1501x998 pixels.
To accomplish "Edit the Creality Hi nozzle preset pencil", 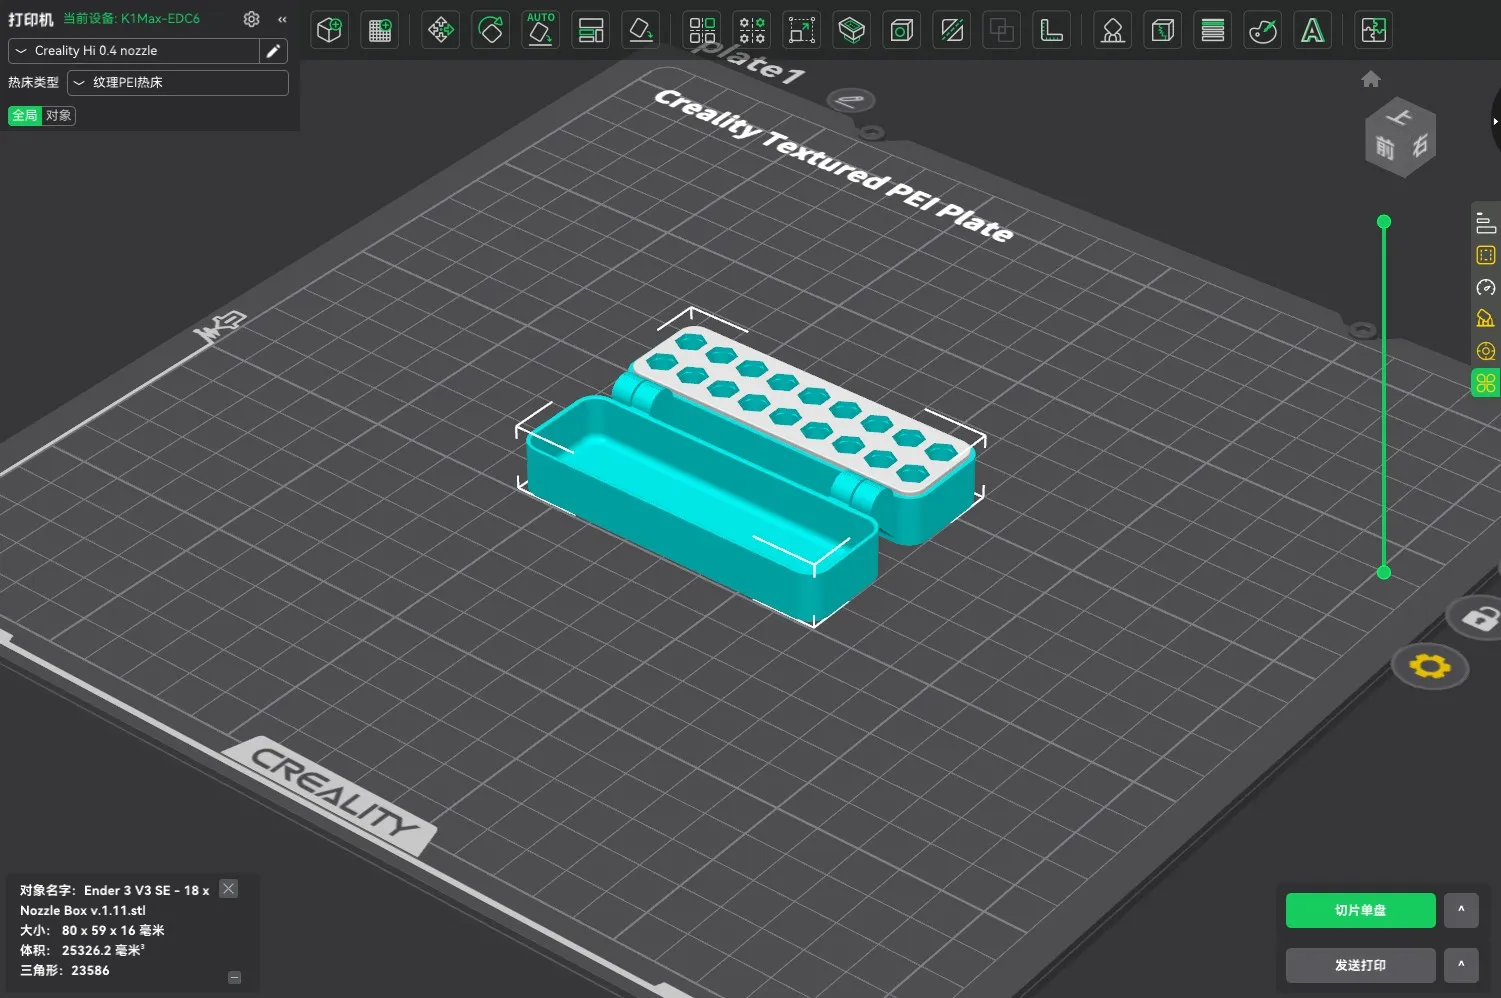I will (x=273, y=51).
